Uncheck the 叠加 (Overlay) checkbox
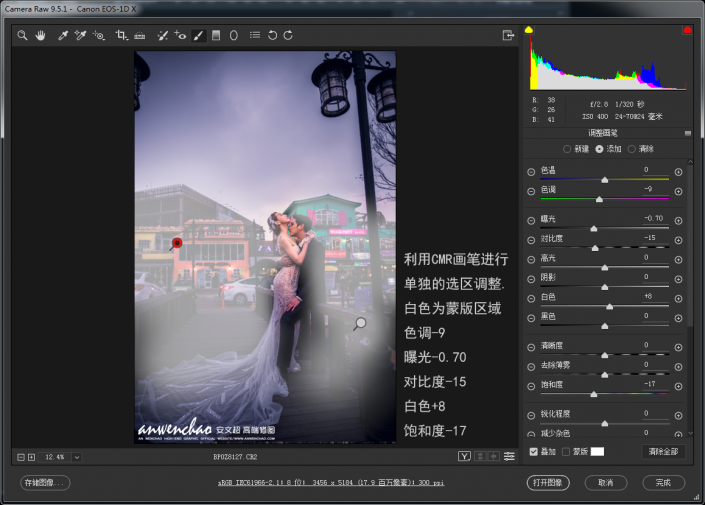 click(x=532, y=451)
